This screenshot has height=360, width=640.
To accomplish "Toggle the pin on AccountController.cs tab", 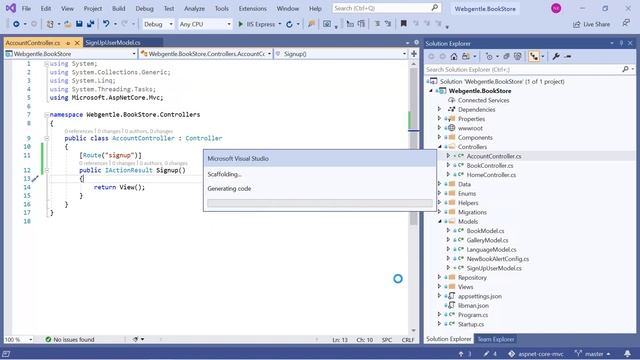I will click(x=68, y=43).
